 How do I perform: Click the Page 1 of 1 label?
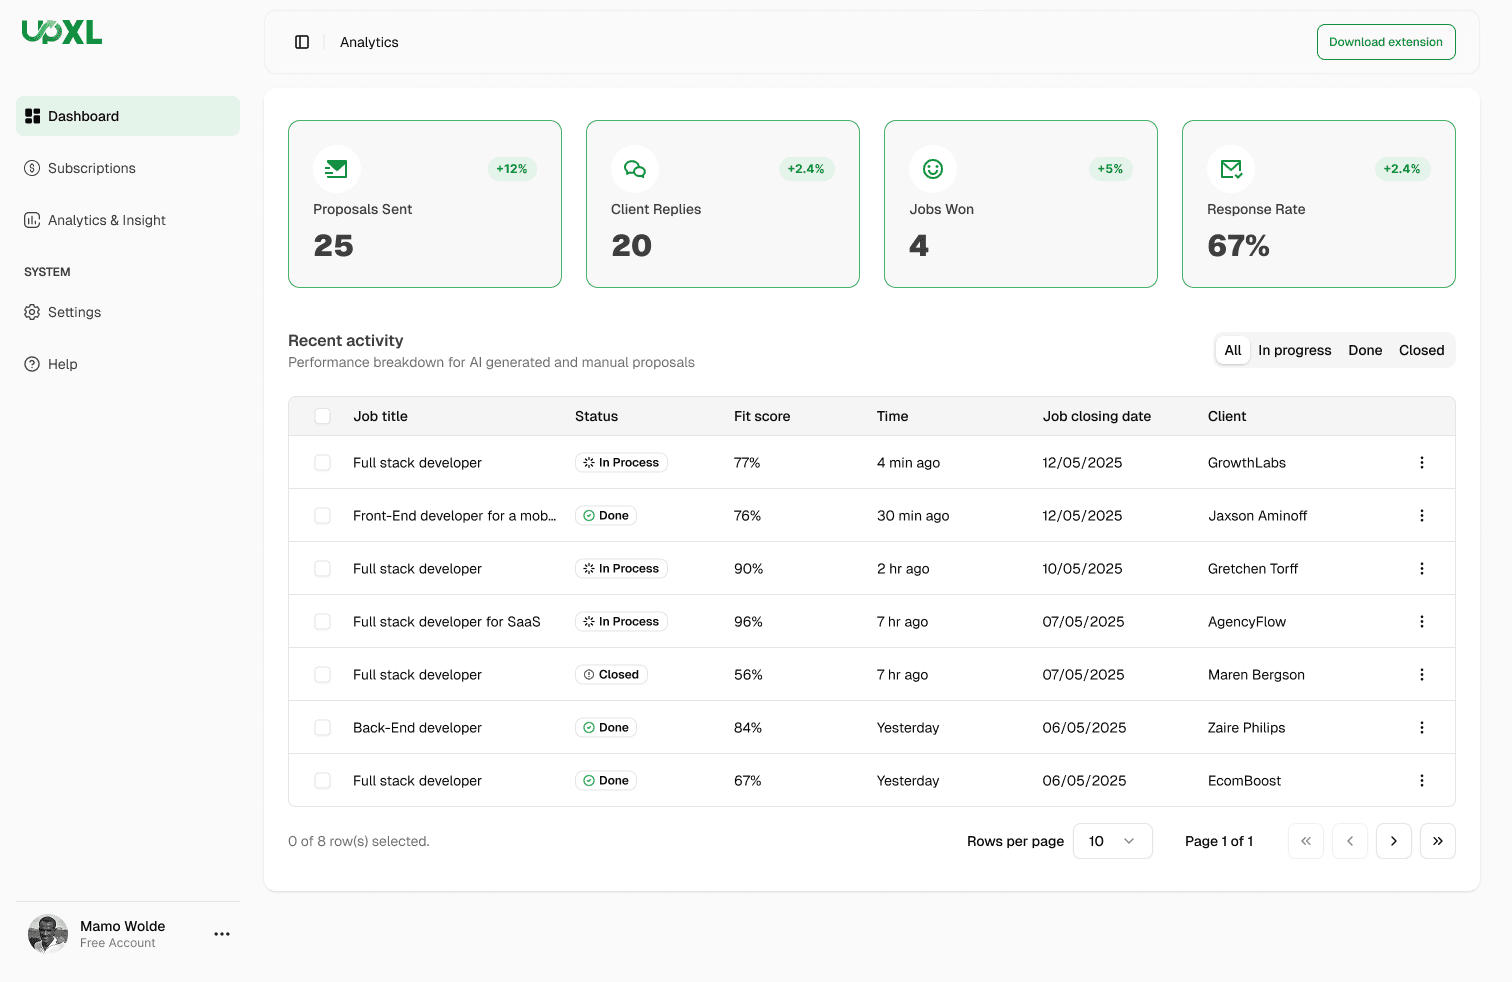click(x=1219, y=841)
